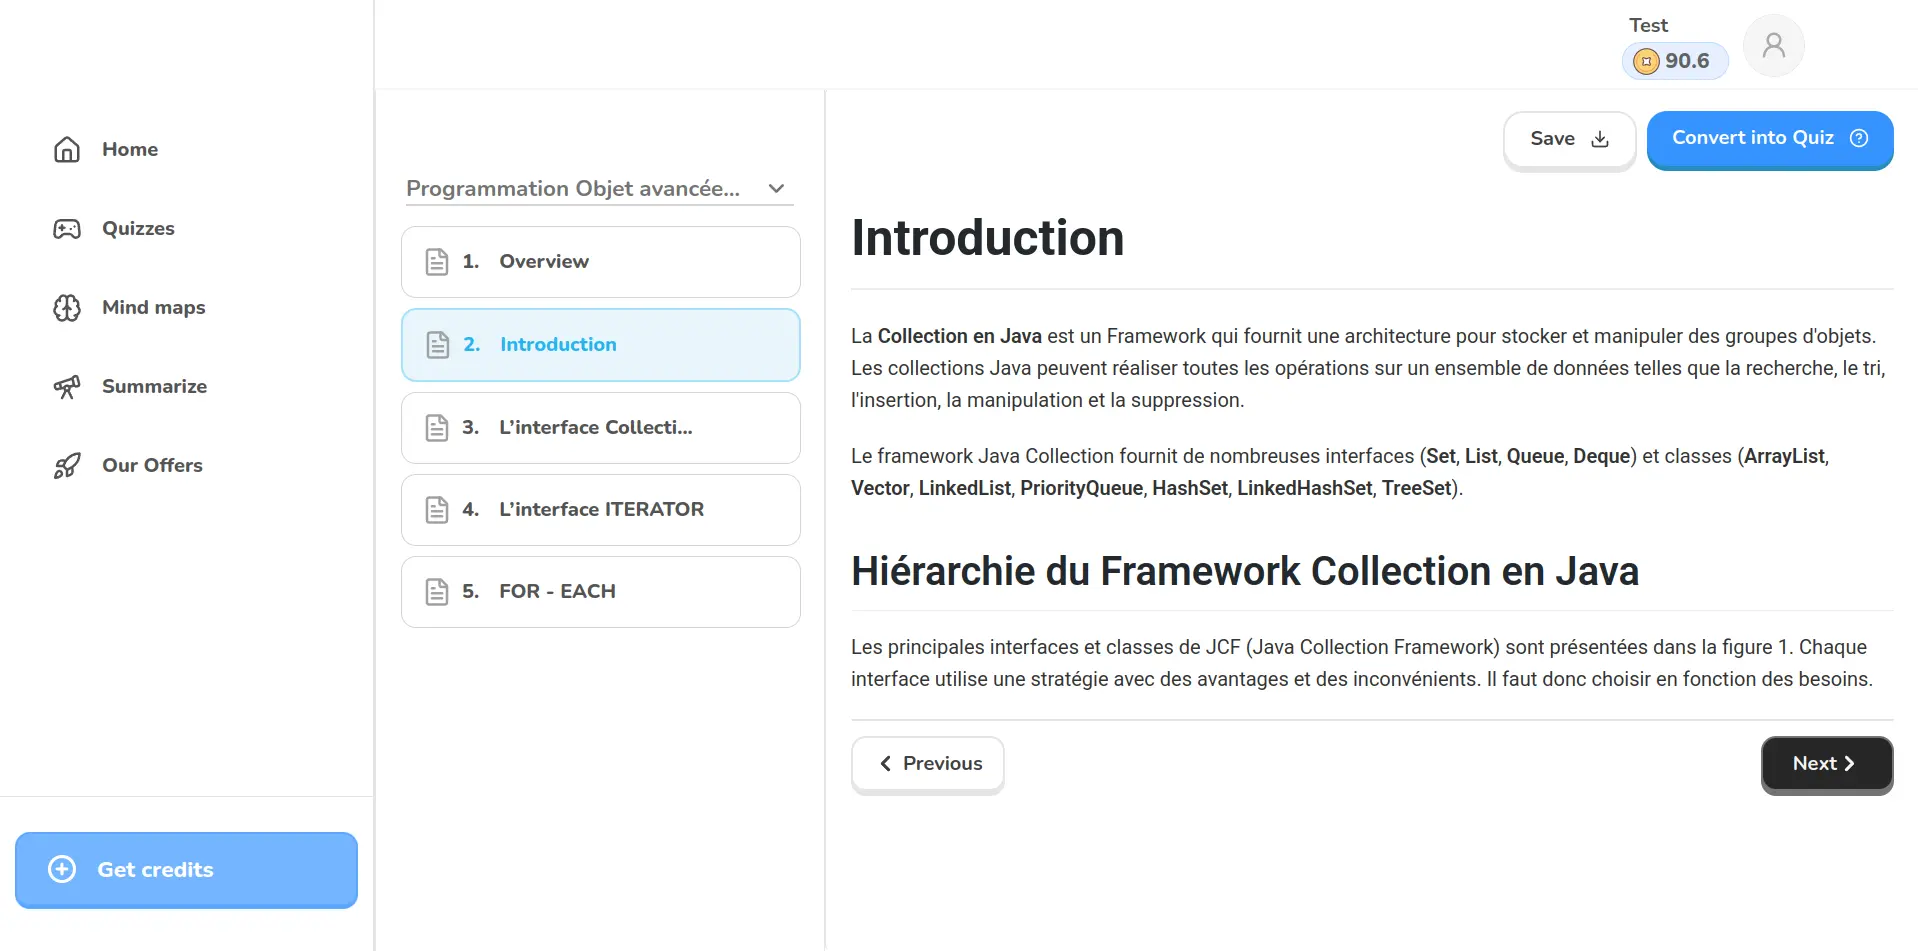Click the download icon in Save

[1600, 139]
